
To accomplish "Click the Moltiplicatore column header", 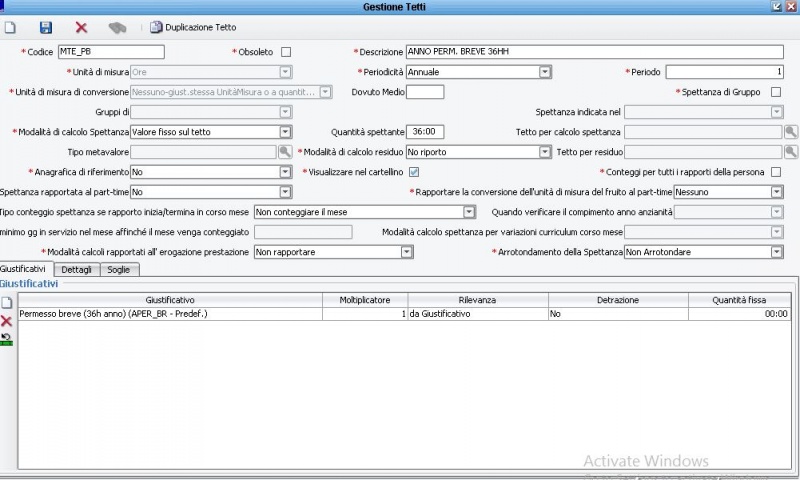I will [x=365, y=300].
